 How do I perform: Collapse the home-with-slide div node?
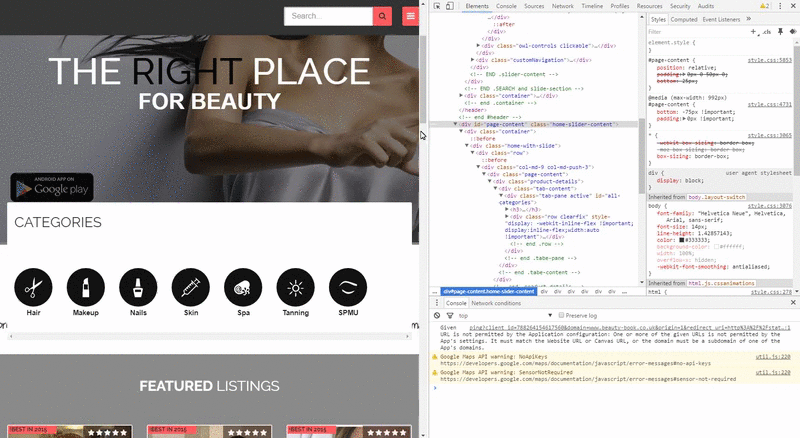(x=466, y=145)
